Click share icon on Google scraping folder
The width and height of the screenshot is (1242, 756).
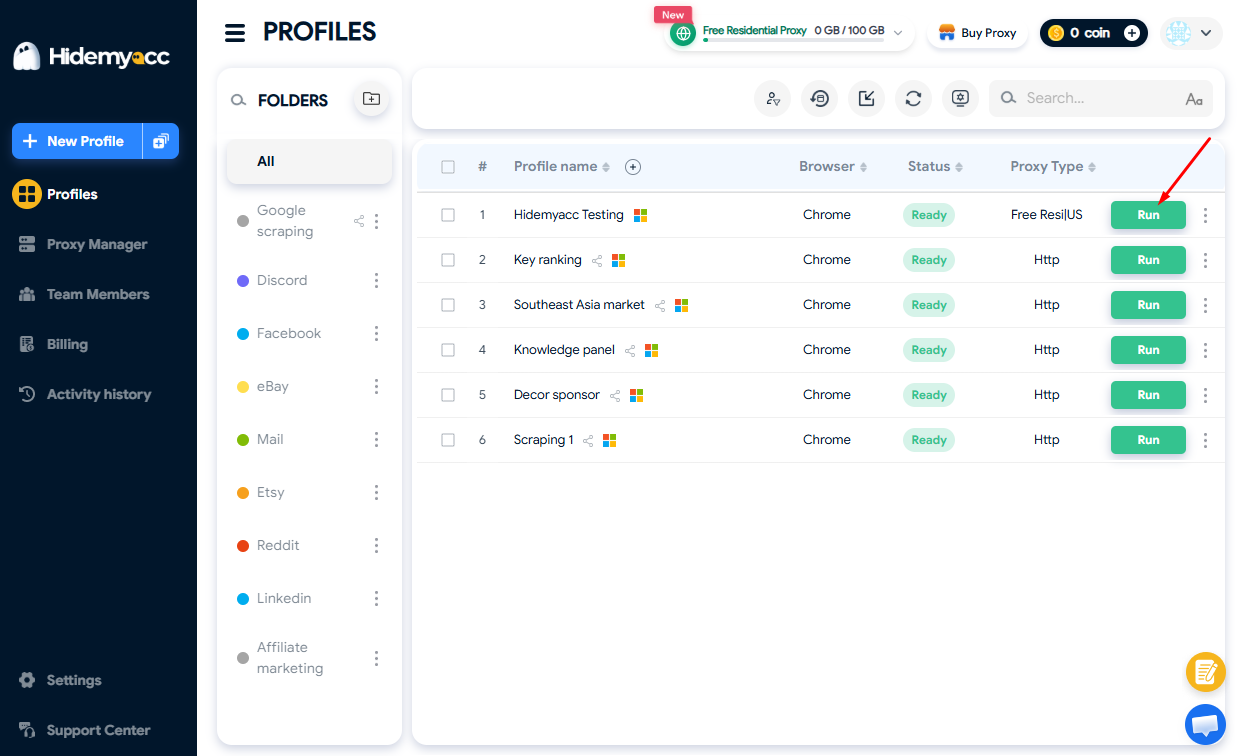[x=359, y=221]
